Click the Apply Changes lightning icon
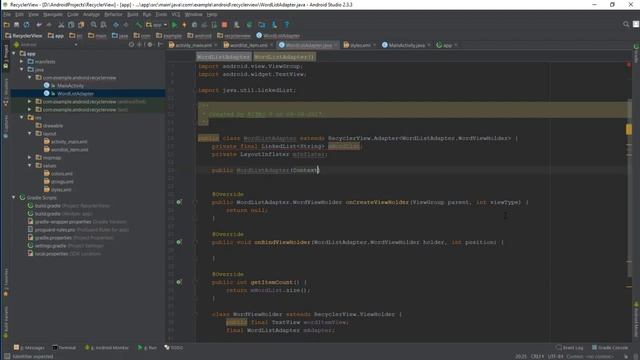Image resolution: width=640 pixels, height=360 pixels. click(x=184, y=25)
